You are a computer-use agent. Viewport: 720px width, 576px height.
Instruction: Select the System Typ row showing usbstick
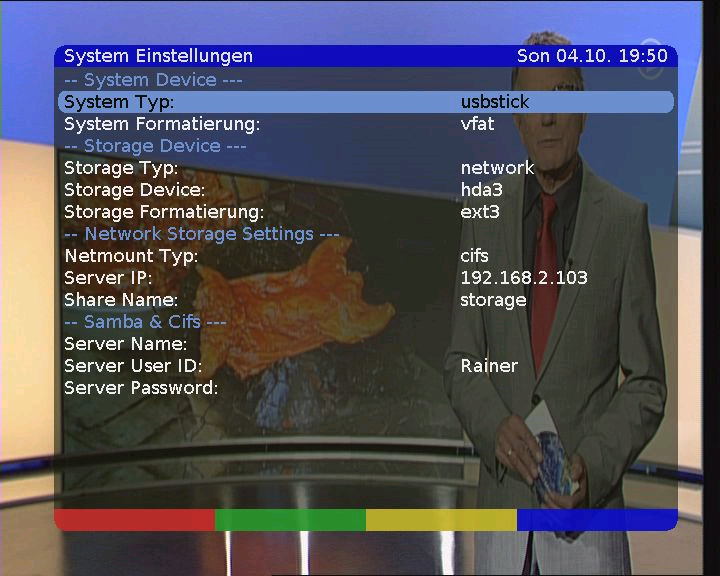point(365,102)
